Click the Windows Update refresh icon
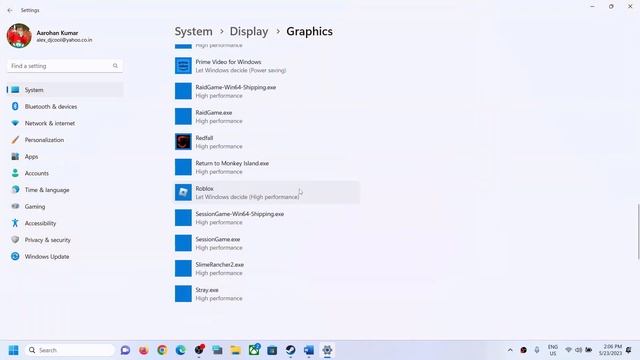The height and width of the screenshot is (360, 640). point(15,257)
